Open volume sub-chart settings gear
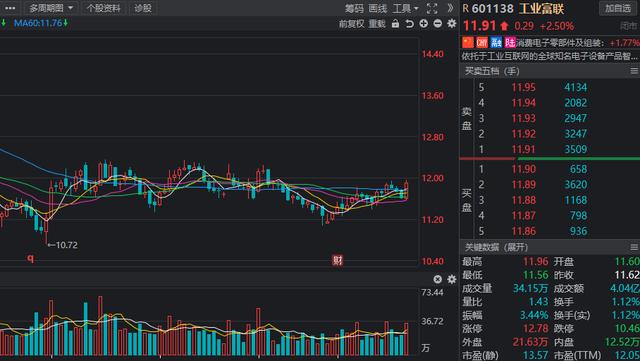Image resolution: width=640 pixels, height=361 pixels. pyautogui.click(x=451, y=279)
